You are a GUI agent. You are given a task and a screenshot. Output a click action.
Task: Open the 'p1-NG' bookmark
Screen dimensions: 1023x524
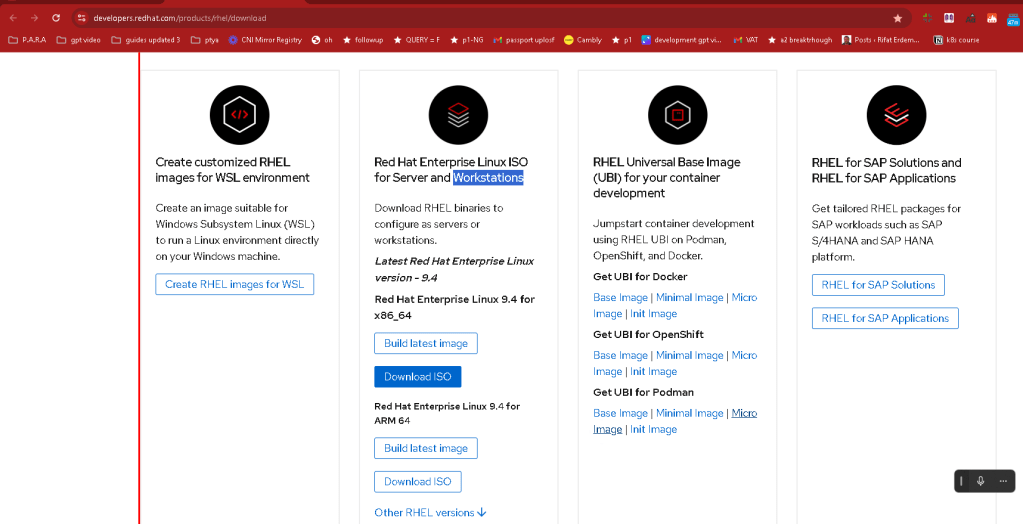pyautogui.click(x=466, y=40)
